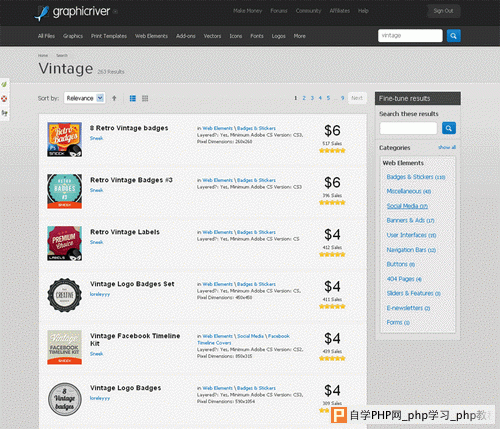Click the Forums link

coord(279,11)
